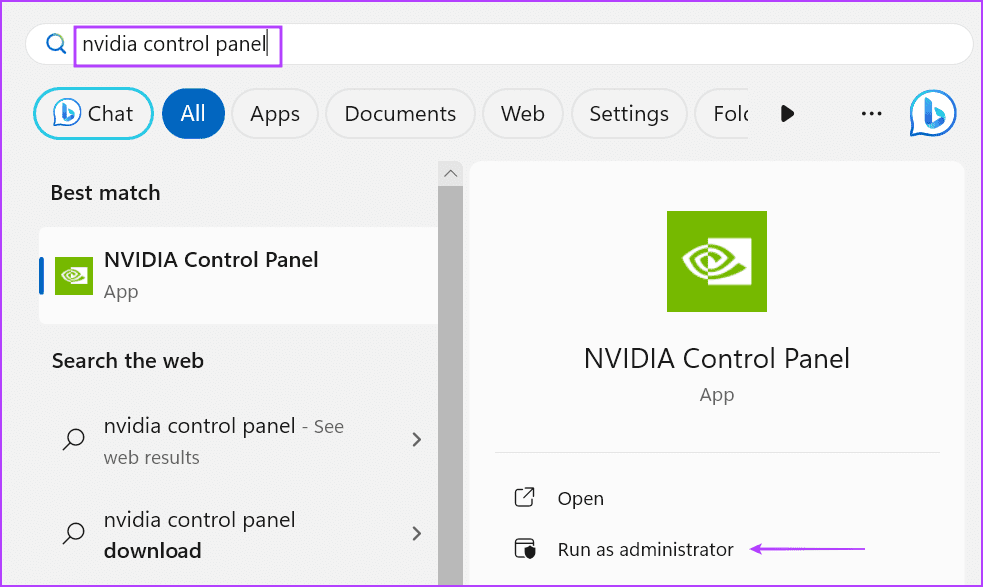Click the NVIDIA app icon in Best match
983x587 pixels.
(x=74, y=275)
